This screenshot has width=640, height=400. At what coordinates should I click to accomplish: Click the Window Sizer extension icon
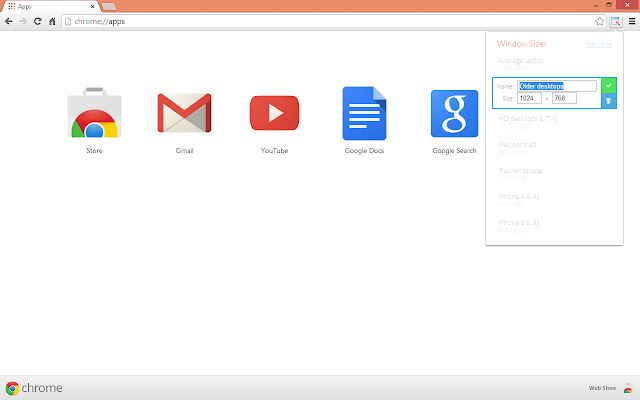click(615, 21)
